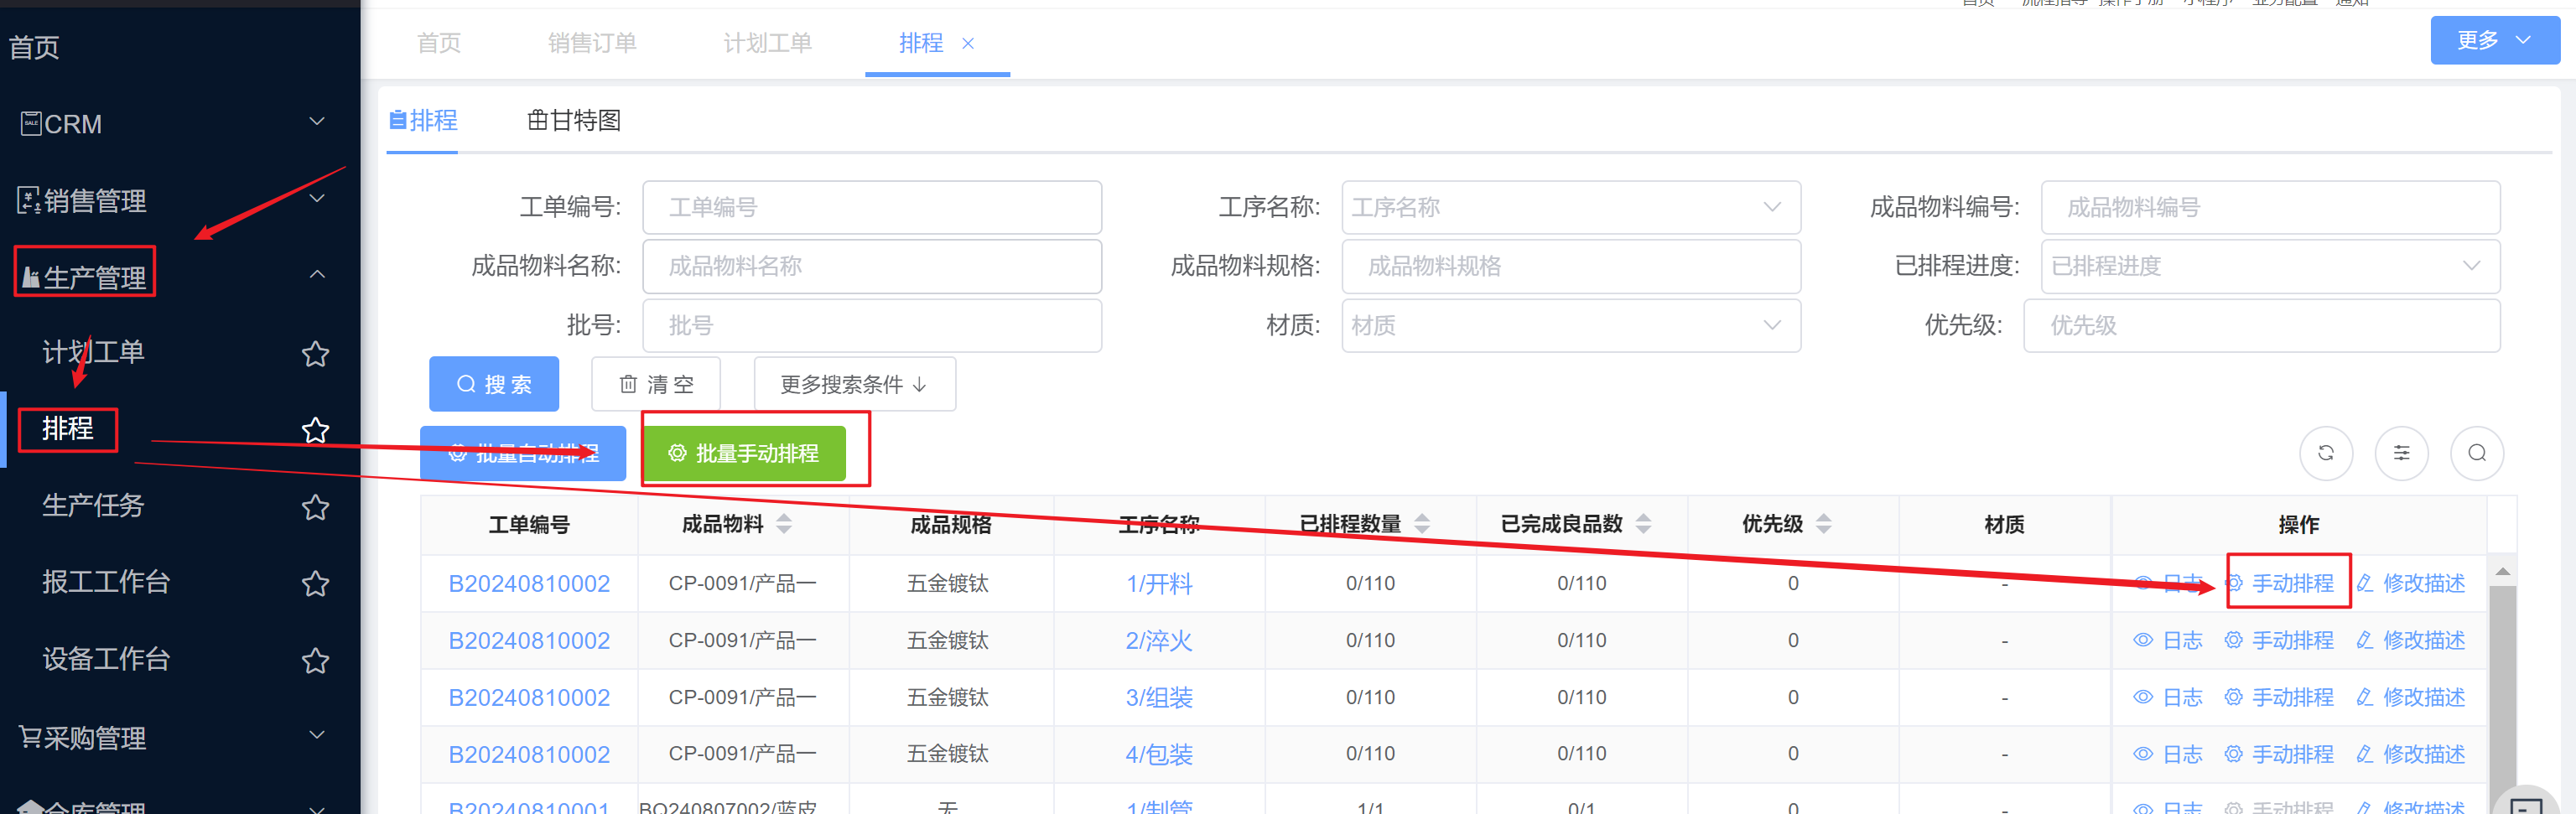
Task: Expand the CRM sidebar menu
Action: click(317, 122)
